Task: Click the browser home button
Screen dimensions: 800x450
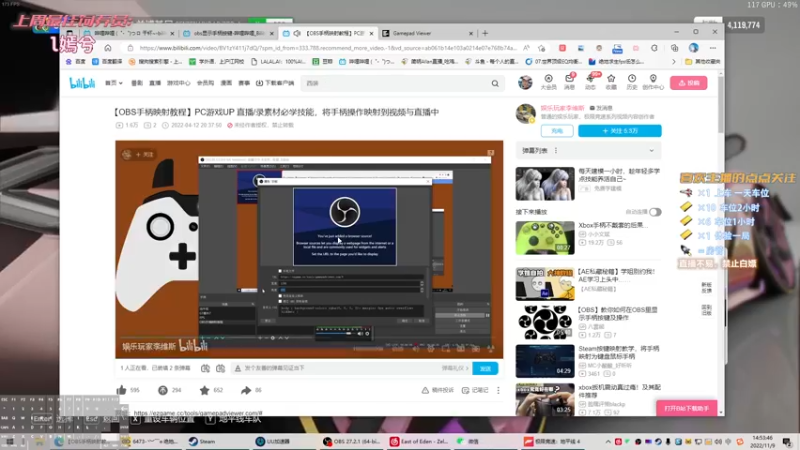Action: point(108,48)
